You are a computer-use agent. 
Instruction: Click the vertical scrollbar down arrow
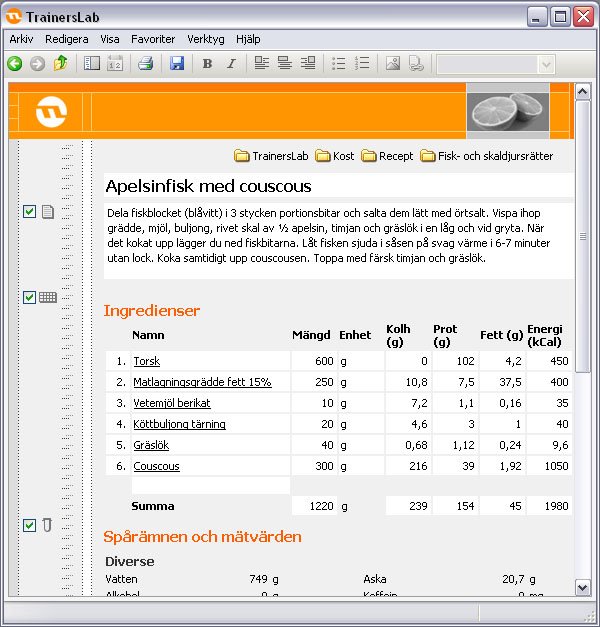[584, 590]
